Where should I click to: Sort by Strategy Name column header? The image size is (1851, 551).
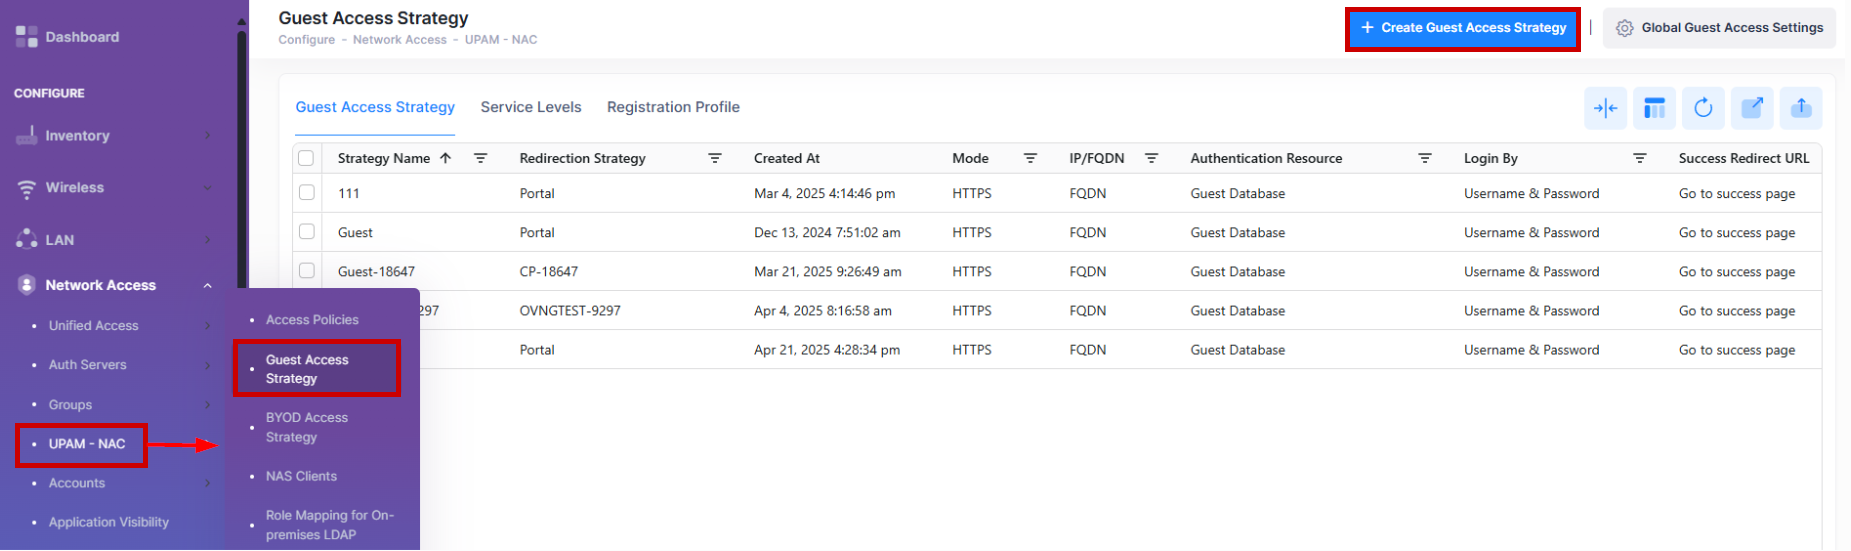pos(384,158)
